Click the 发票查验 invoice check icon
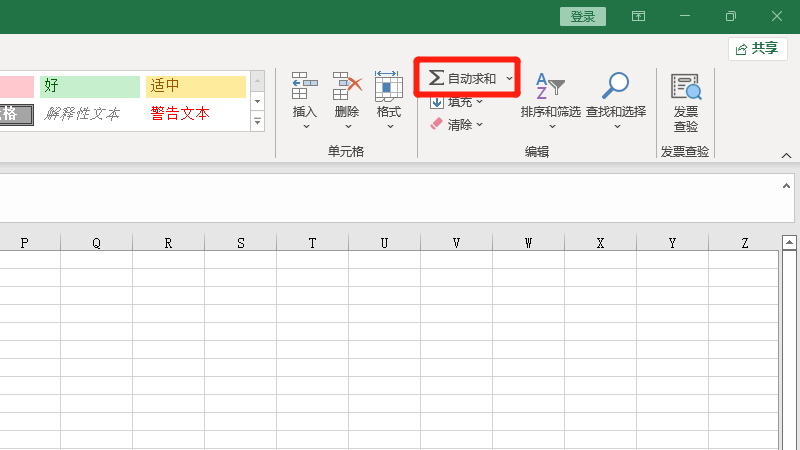This screenshot has height=450, width=800. [686, 88]
